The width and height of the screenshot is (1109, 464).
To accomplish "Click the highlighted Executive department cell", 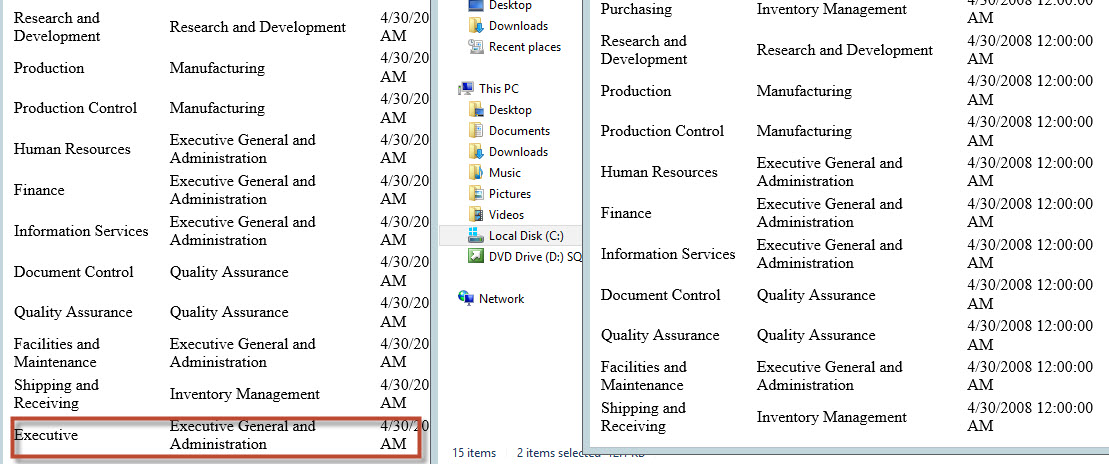I will point(46,436).
